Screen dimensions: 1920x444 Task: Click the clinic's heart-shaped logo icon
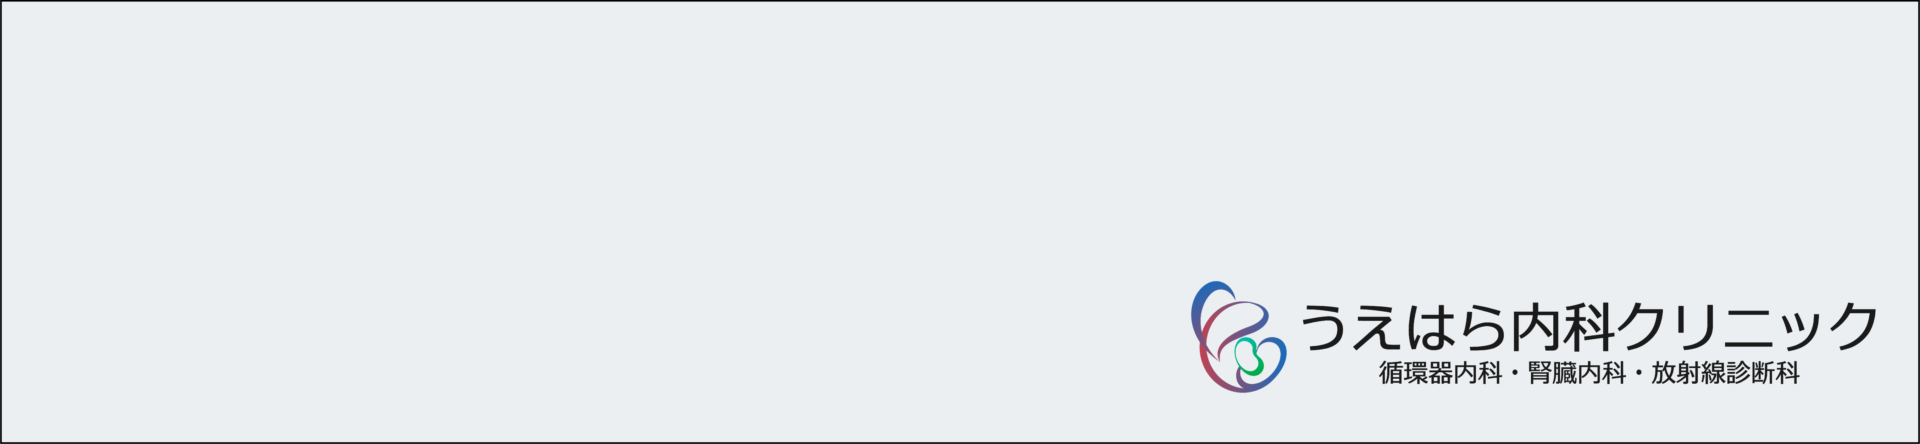(x=1239, y=336)
